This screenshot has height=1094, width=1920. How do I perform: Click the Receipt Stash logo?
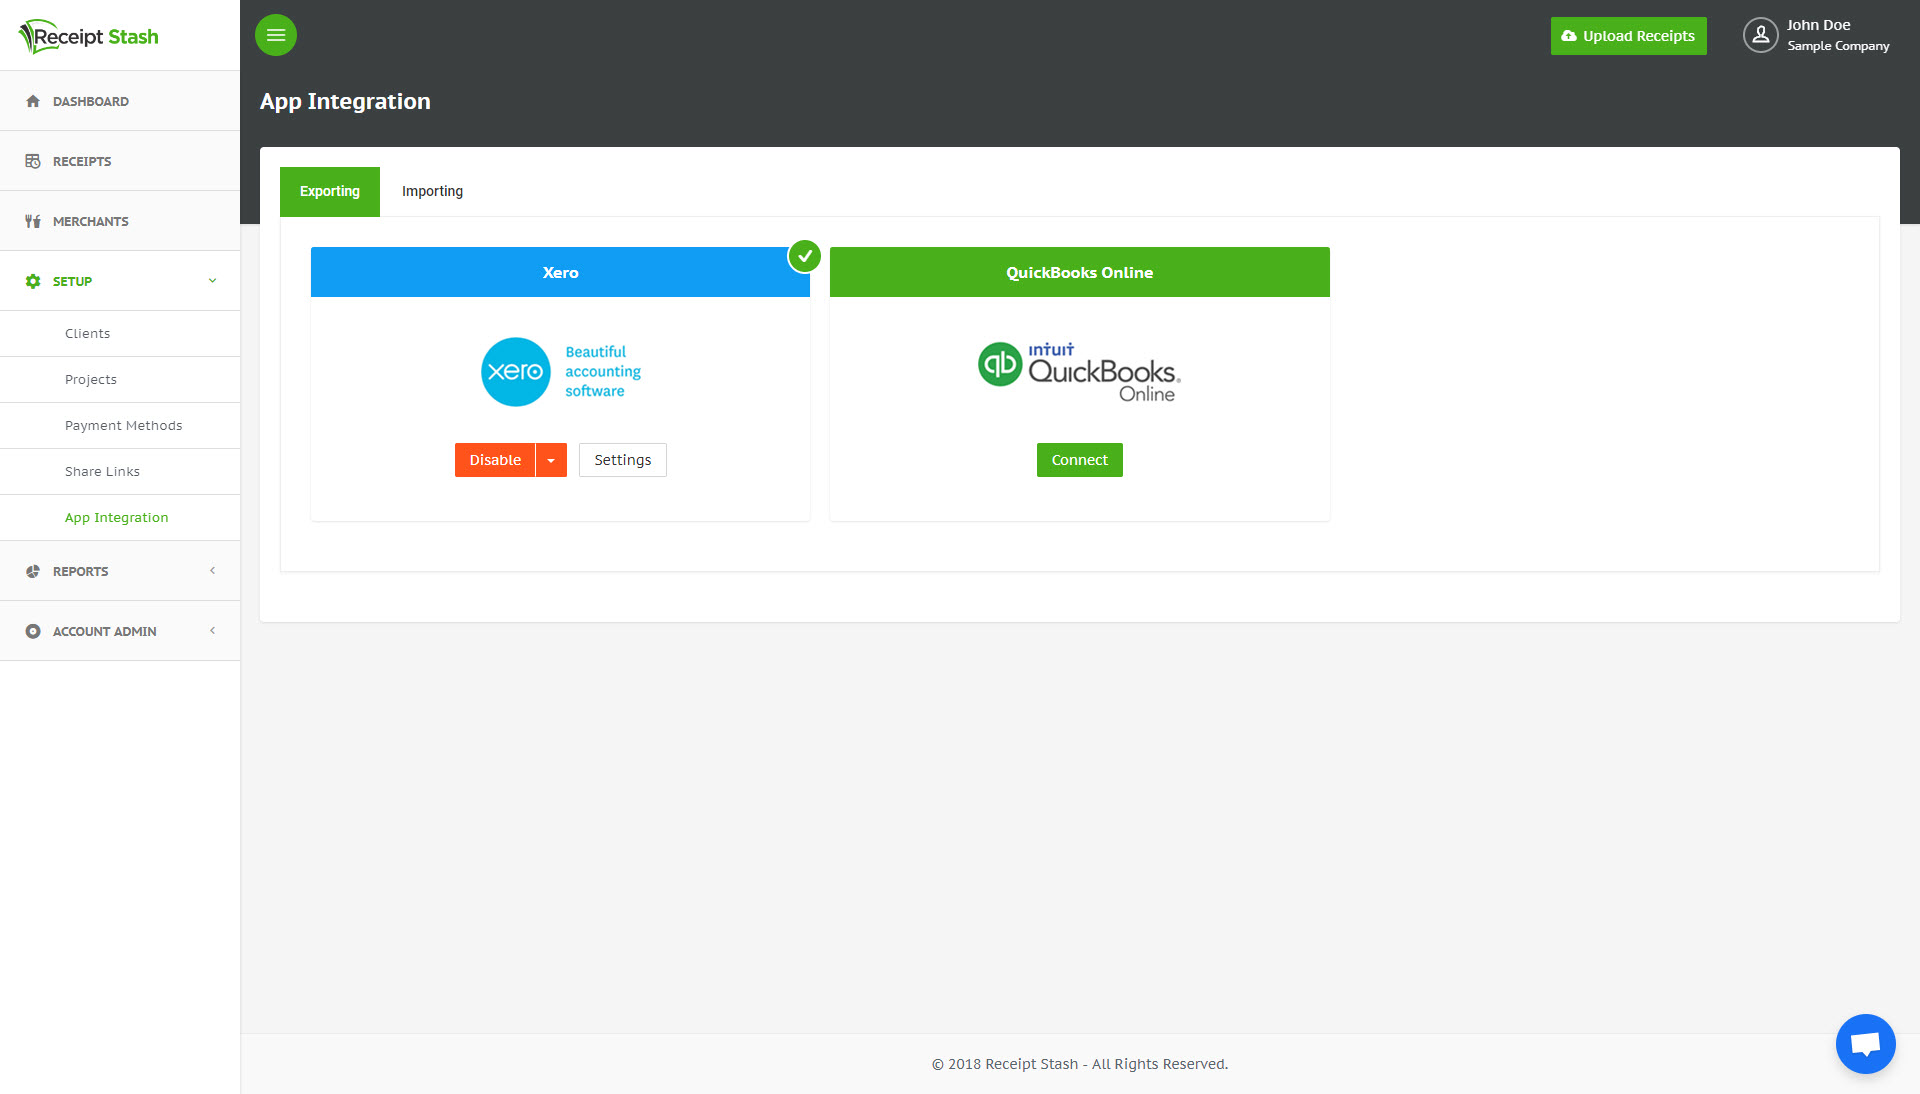[89, 37]
